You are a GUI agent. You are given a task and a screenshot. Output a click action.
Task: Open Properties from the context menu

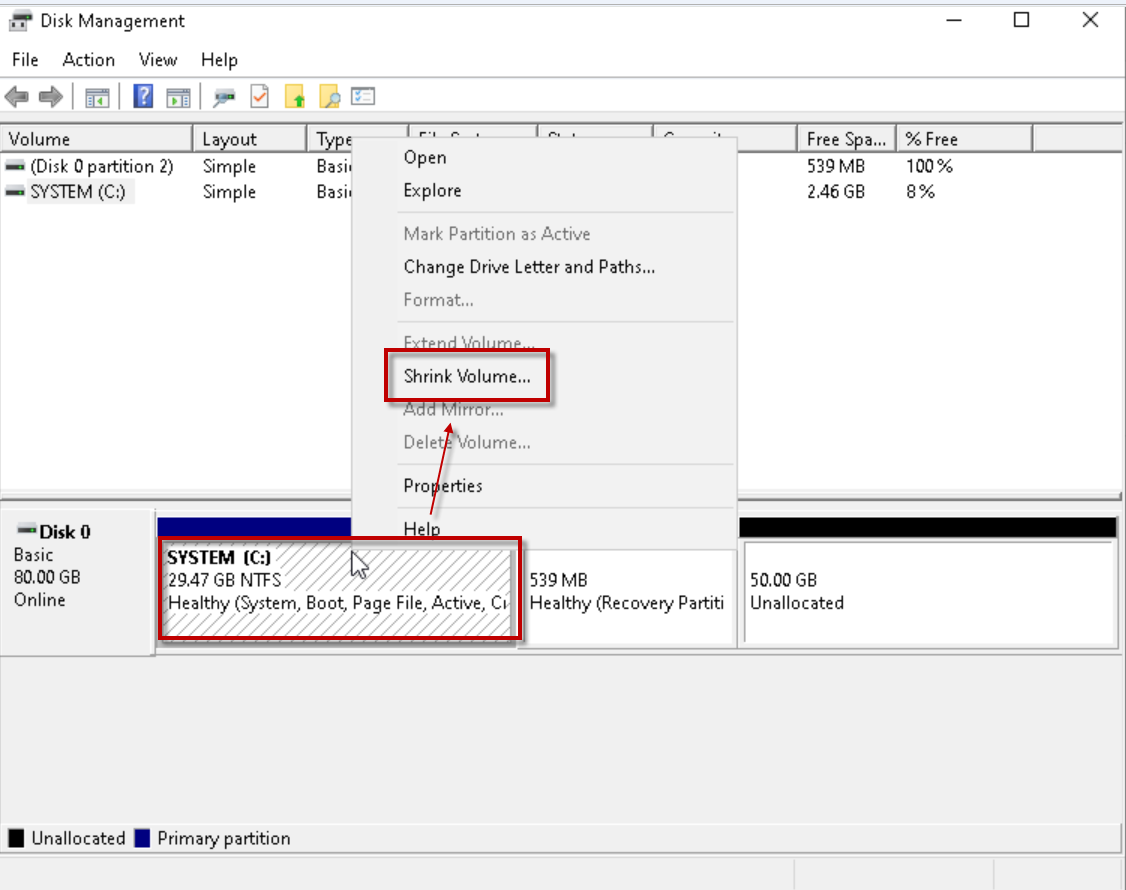[x=443, y=486]
